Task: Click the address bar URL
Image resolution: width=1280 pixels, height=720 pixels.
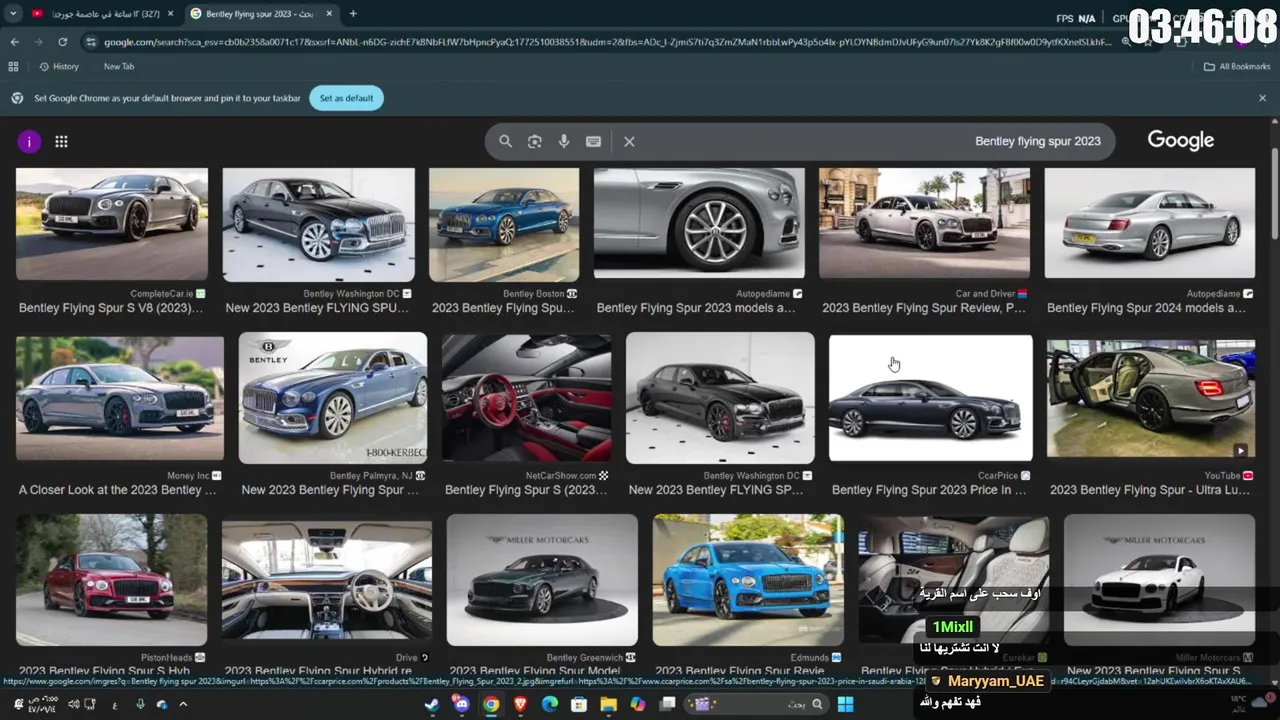Action: point(607,42)
